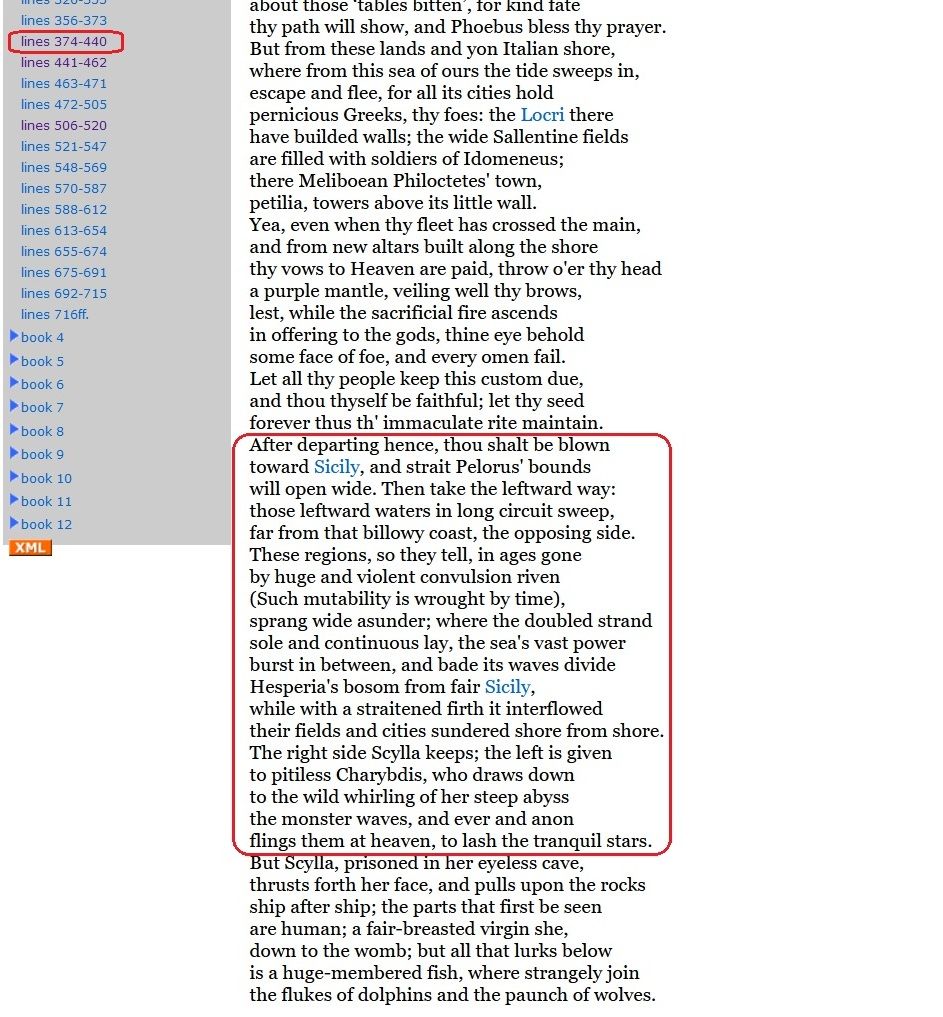Click the line 'petilia, towers above its little wall.'
The width and height of the screenshot is (943, 1017).
coord(393,203)
